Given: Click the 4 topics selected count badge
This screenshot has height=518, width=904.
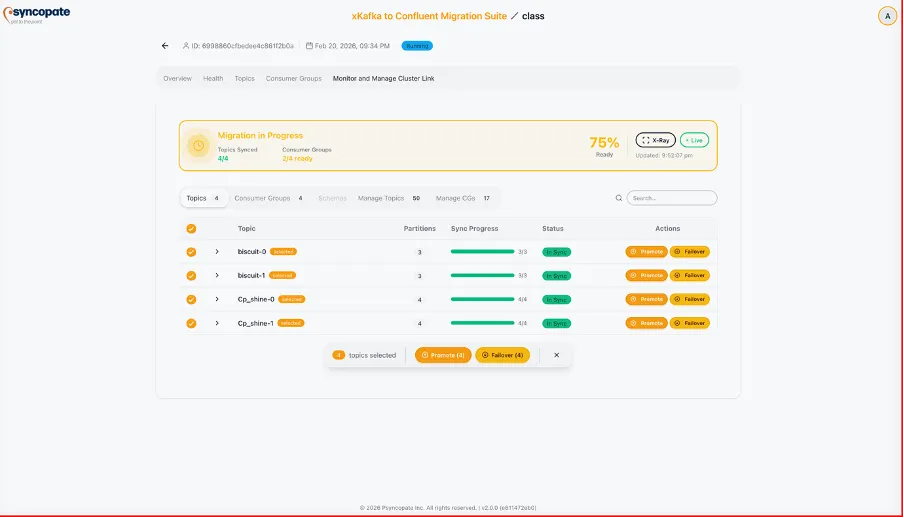Looking at the screenshot, I should (338, 355).
